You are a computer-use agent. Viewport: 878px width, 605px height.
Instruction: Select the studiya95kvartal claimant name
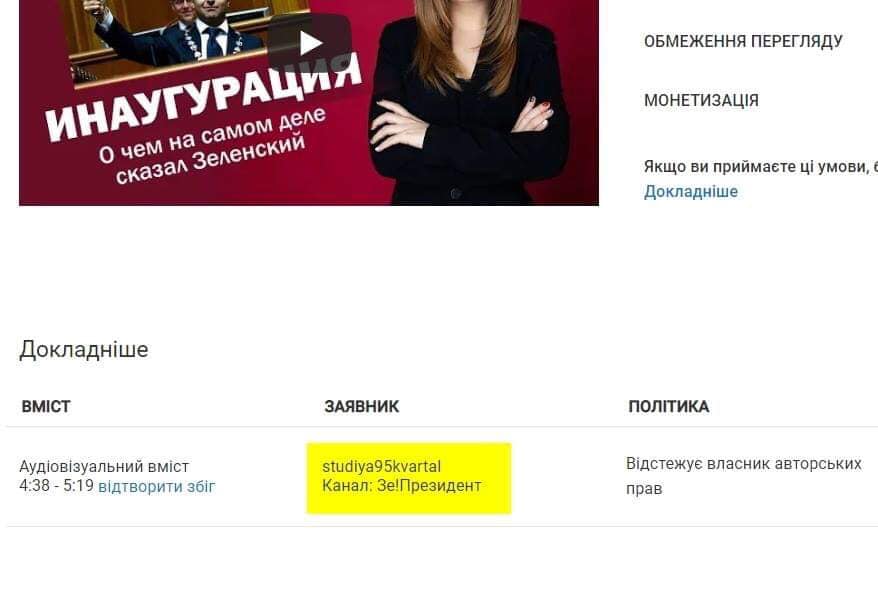click(x=381, y=467)
